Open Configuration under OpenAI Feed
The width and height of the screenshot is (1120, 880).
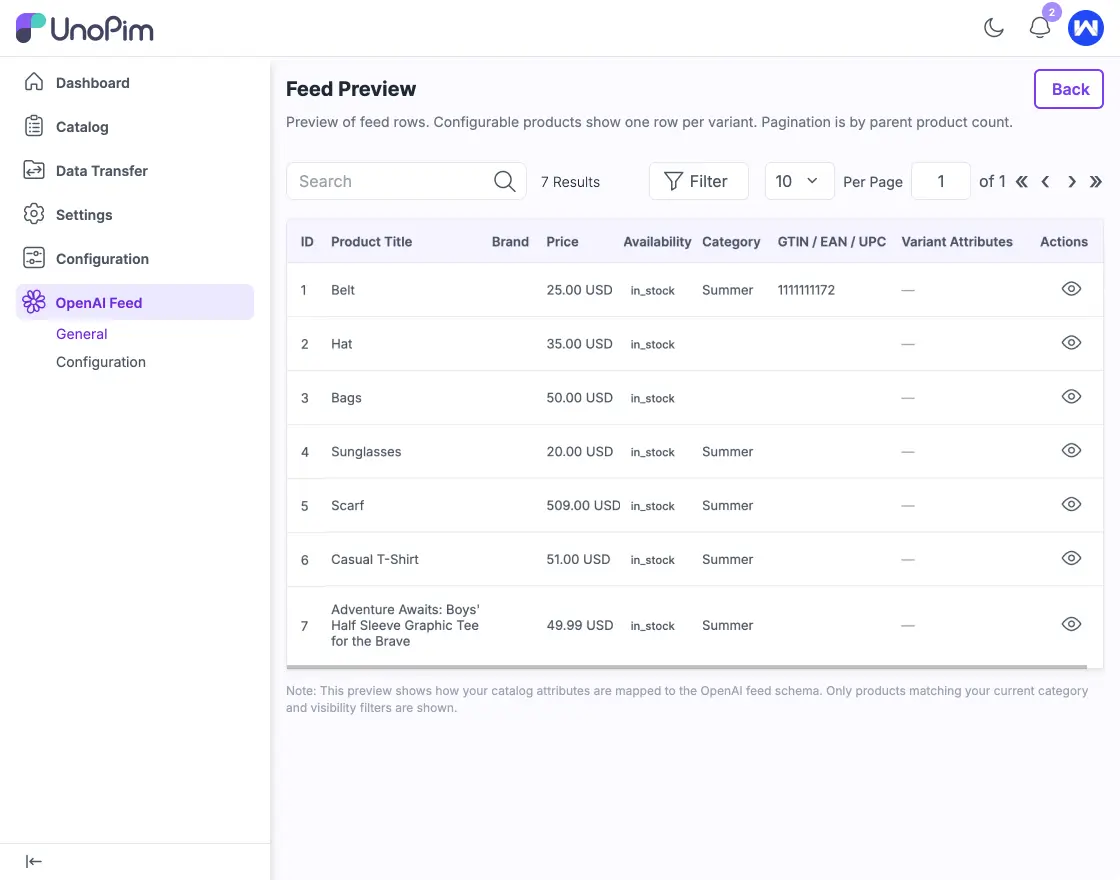(x=100, y=361)
